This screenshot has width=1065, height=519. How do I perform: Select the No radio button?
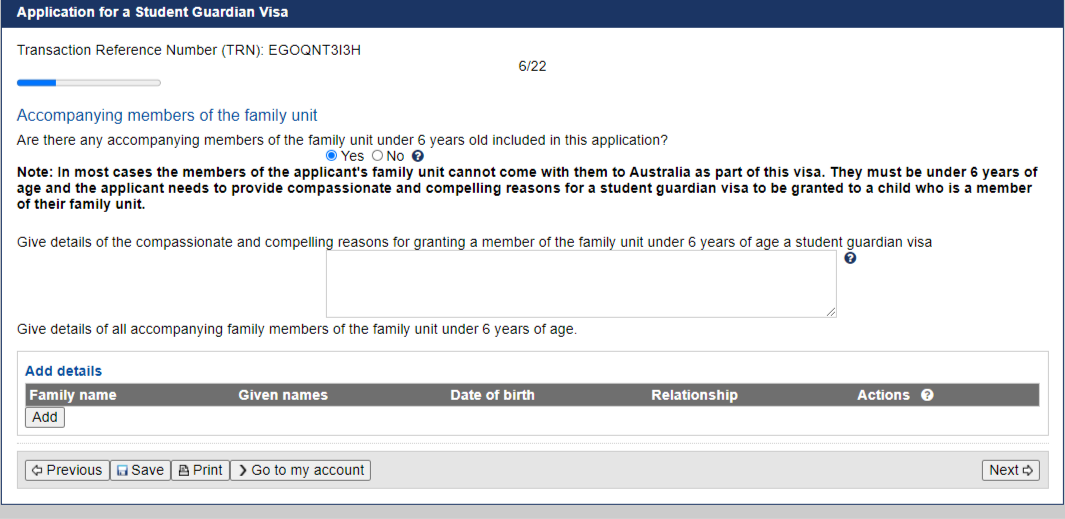tap(378, 156)
